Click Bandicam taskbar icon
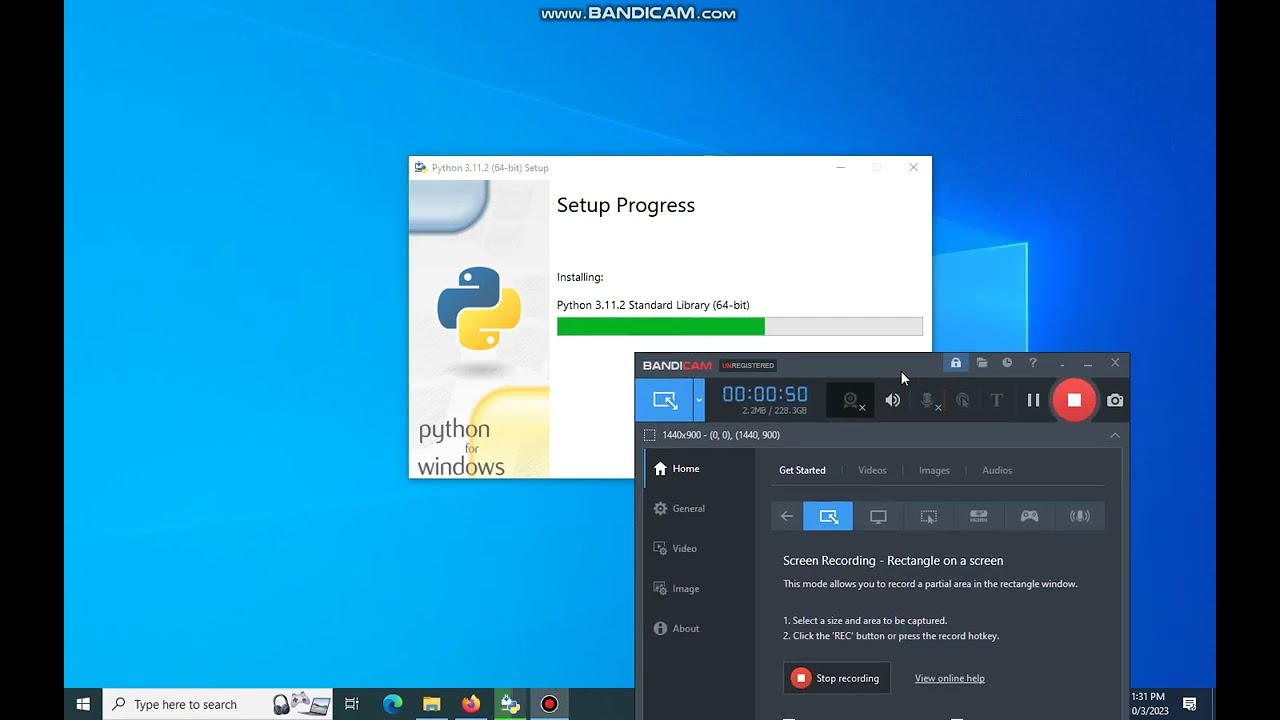The image size is (1280, 720). (549, 704)
